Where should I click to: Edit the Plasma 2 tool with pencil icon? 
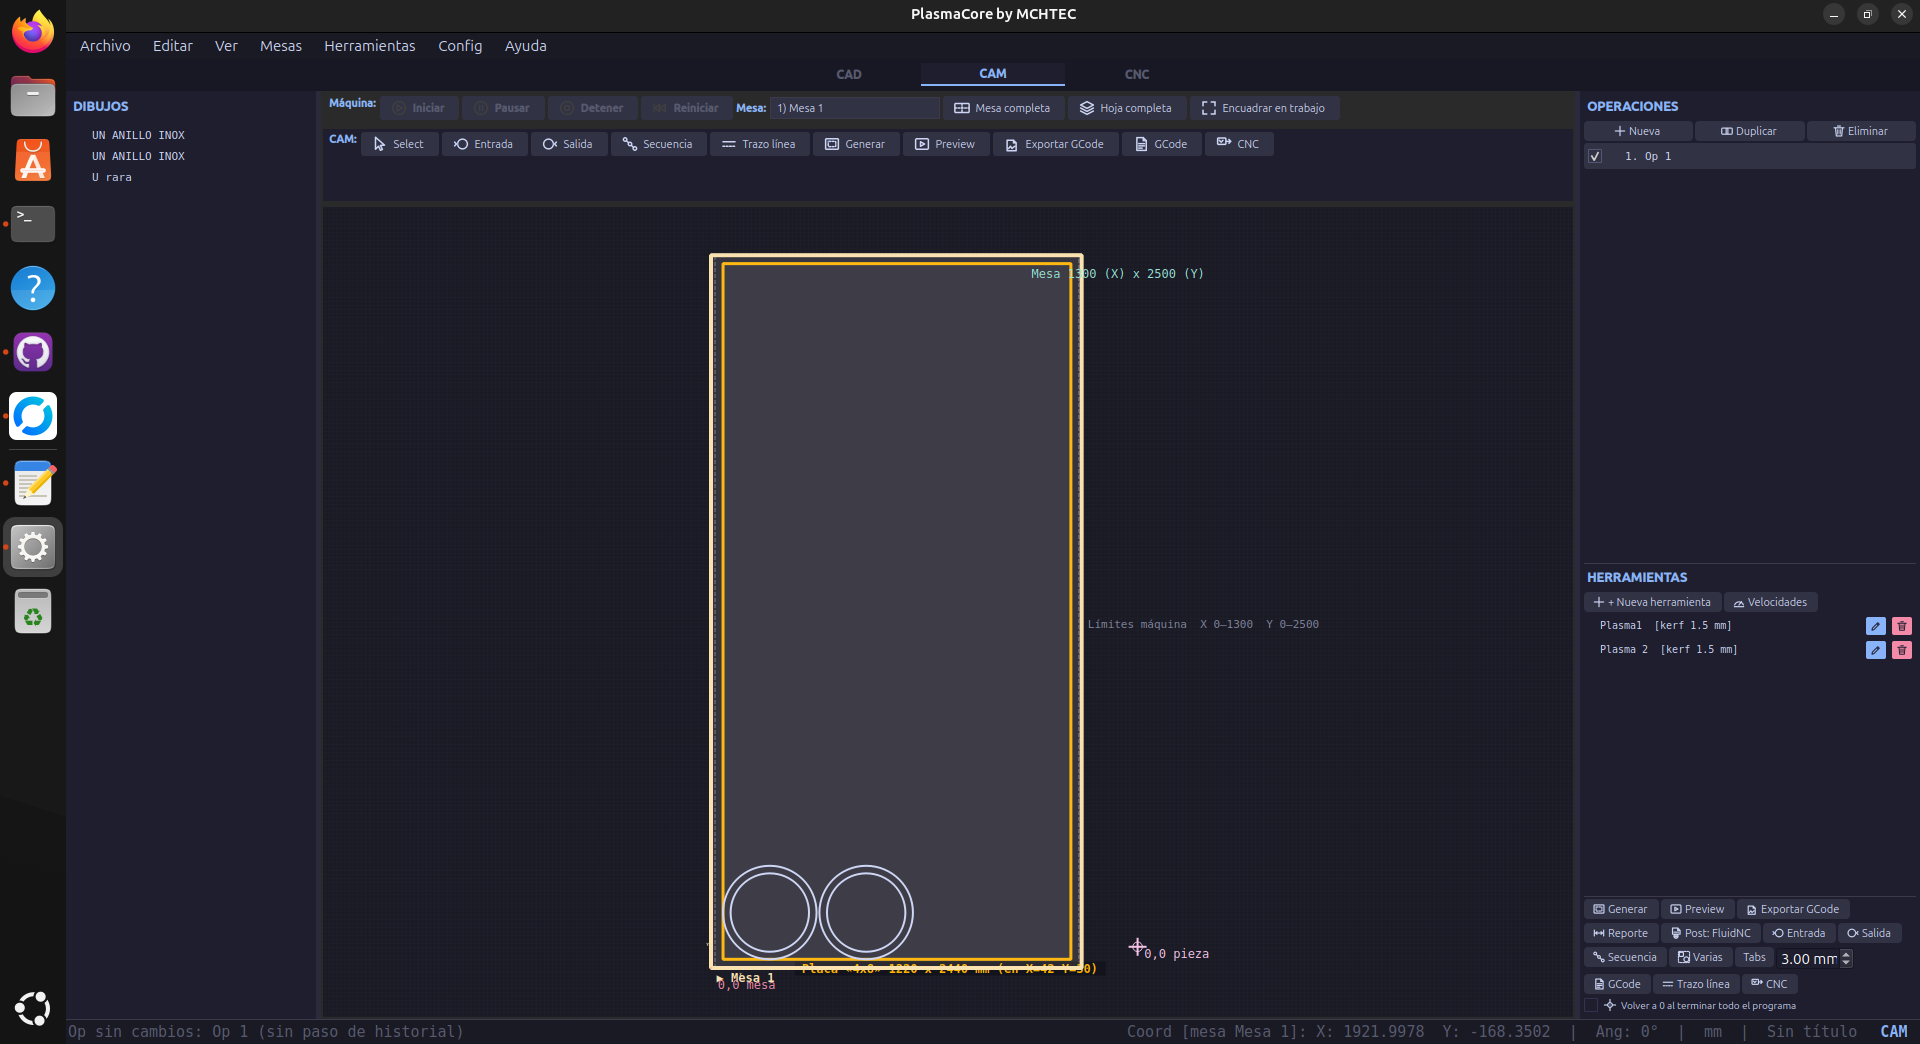(1875, 650)
